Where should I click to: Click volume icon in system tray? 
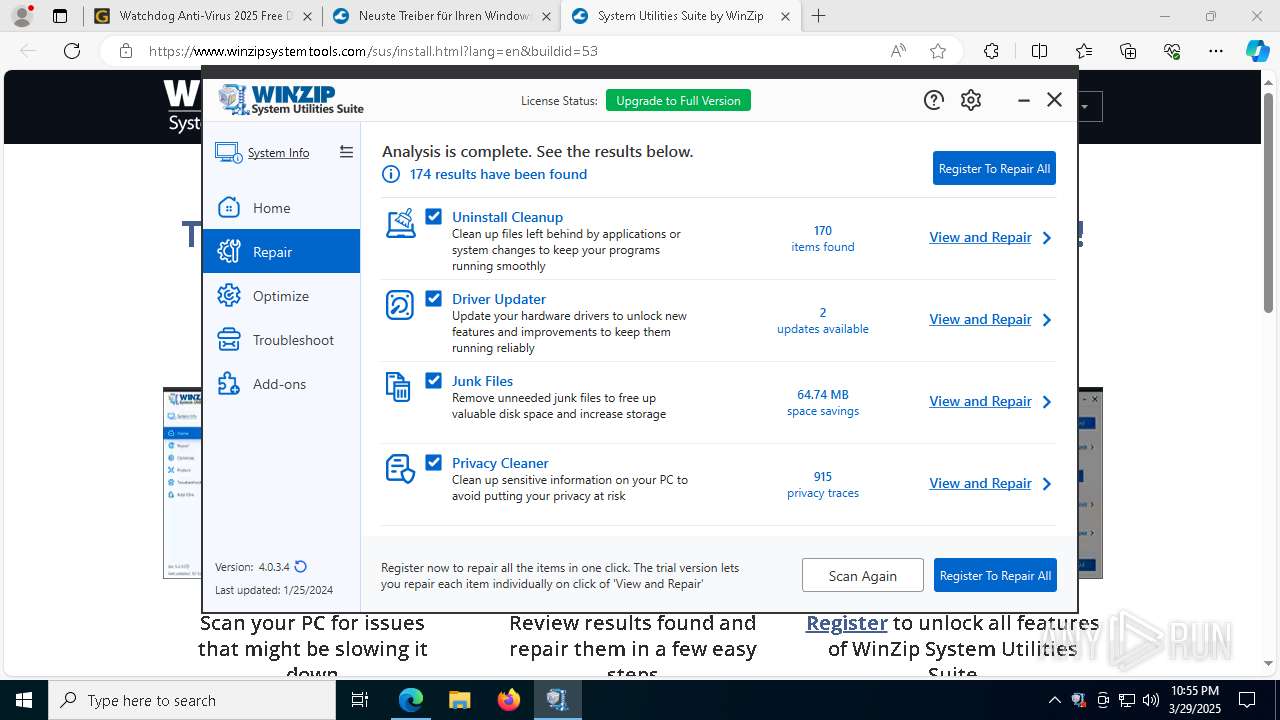point(1150,700)
